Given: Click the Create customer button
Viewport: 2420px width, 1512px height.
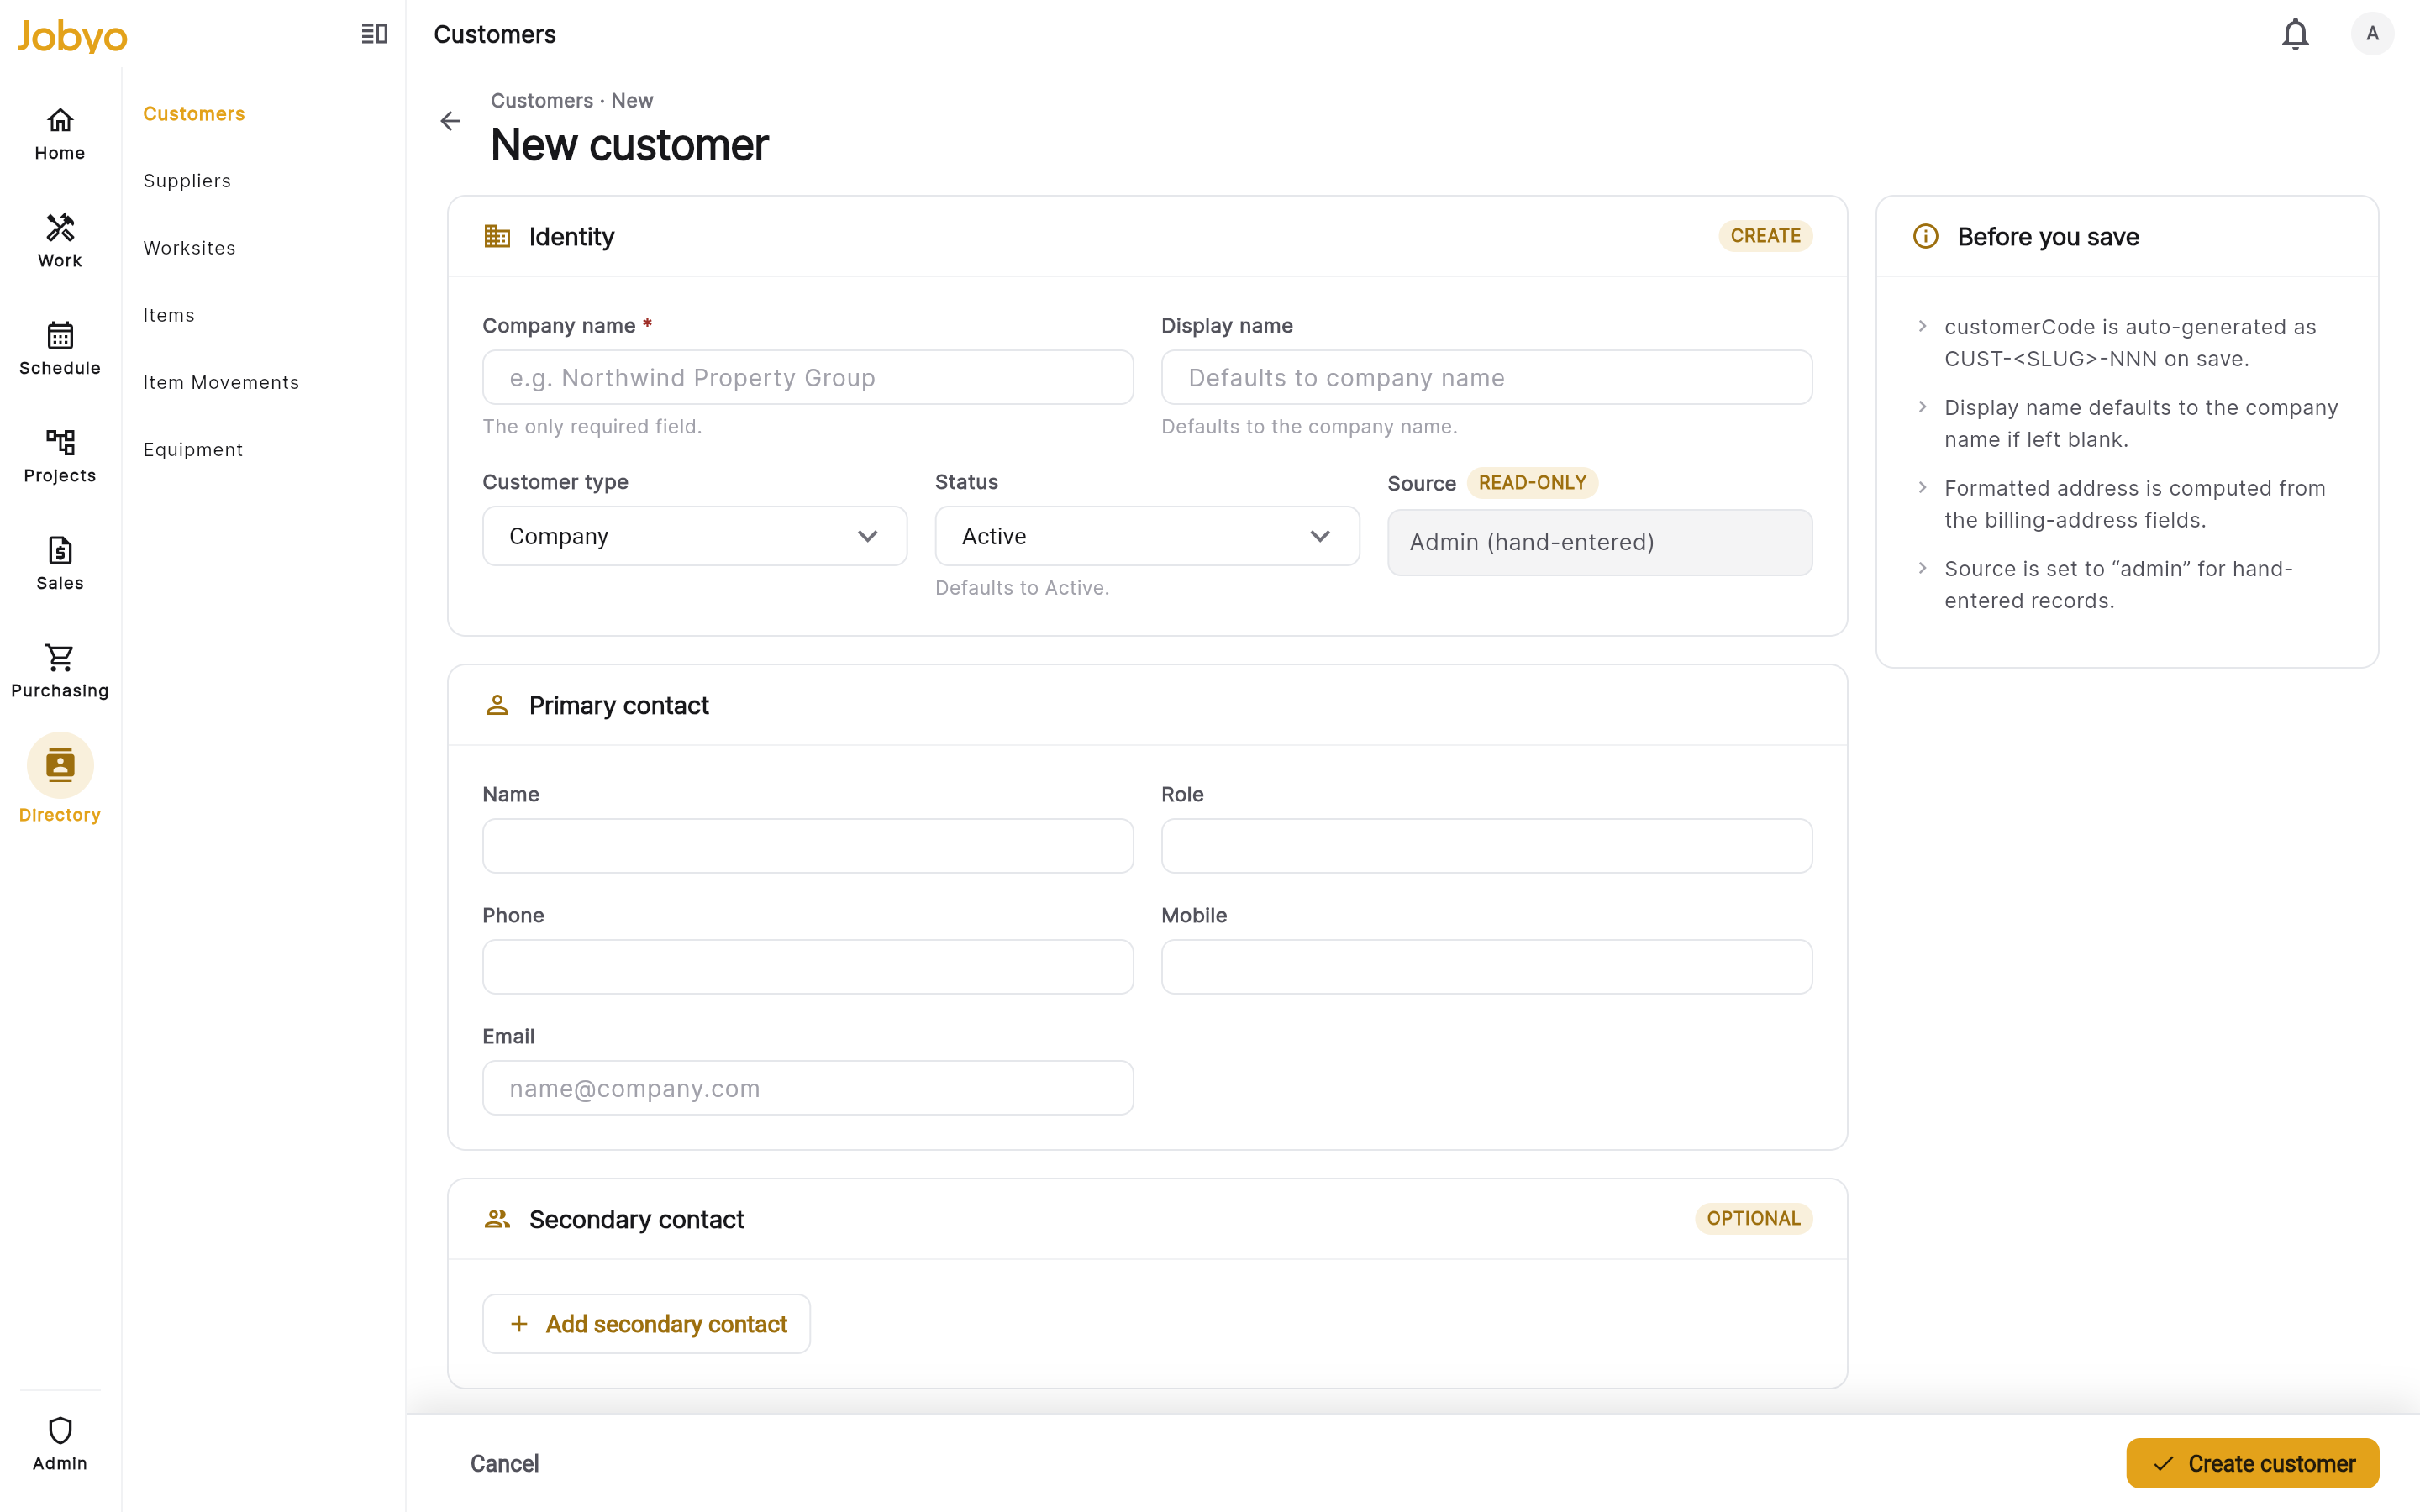Looking at the screenshot, I should tap(2252, 1463).
